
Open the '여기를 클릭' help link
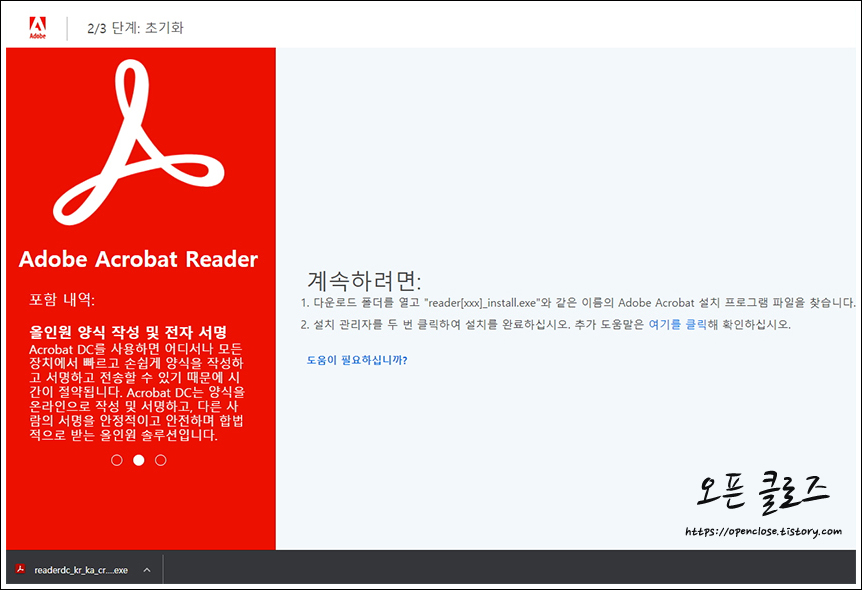677,324
